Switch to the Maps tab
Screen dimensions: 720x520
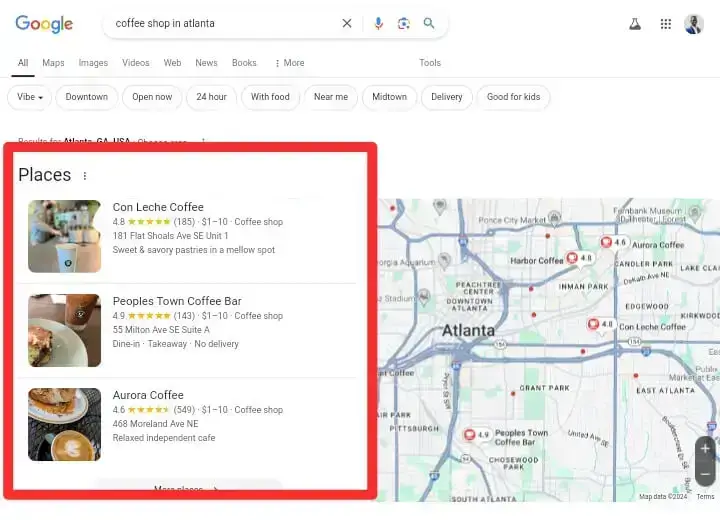tap(53, 63)
